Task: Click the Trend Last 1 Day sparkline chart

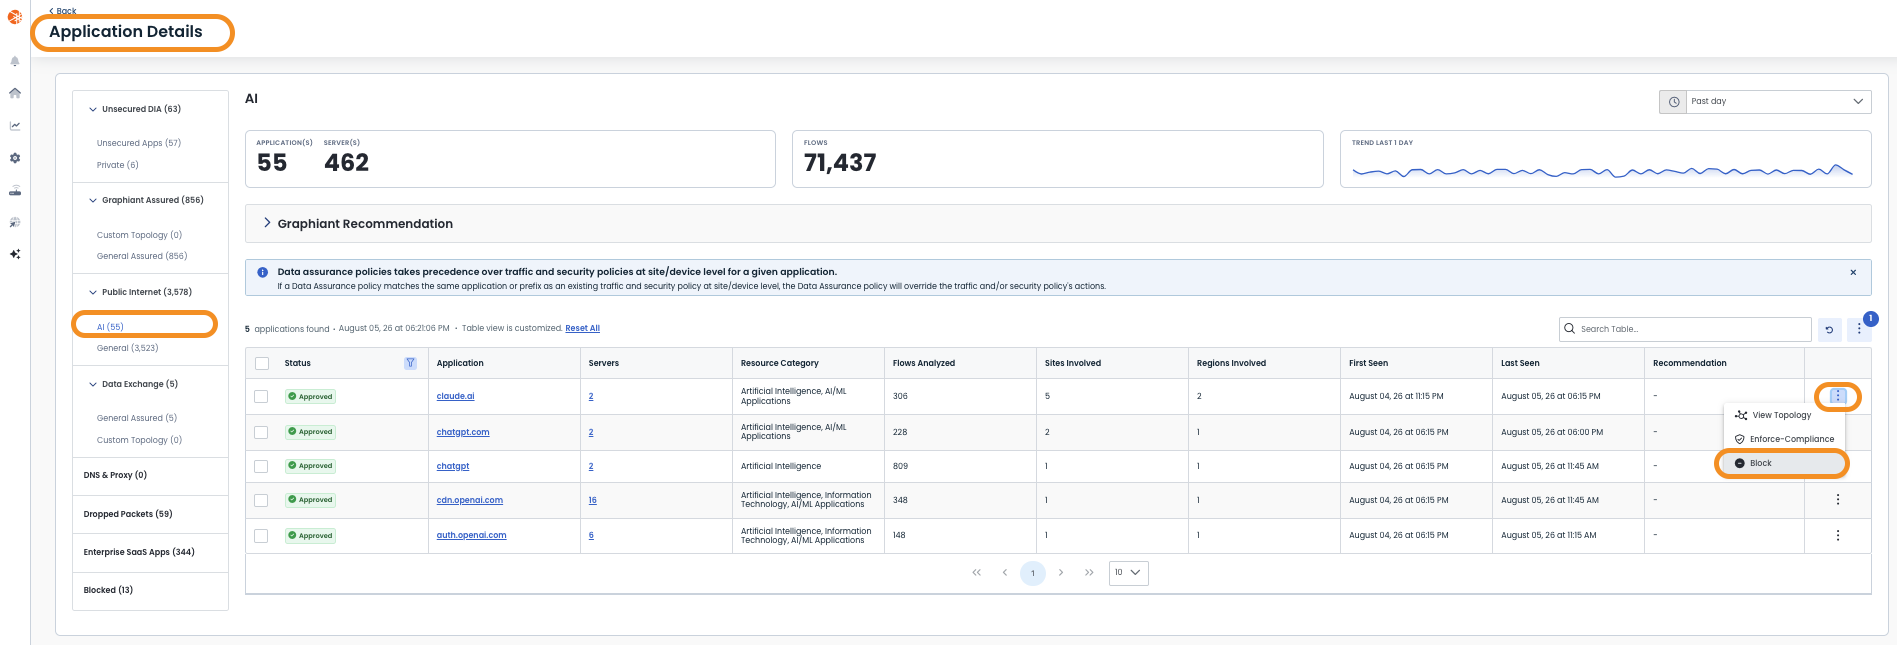Action: (1603, 171)
